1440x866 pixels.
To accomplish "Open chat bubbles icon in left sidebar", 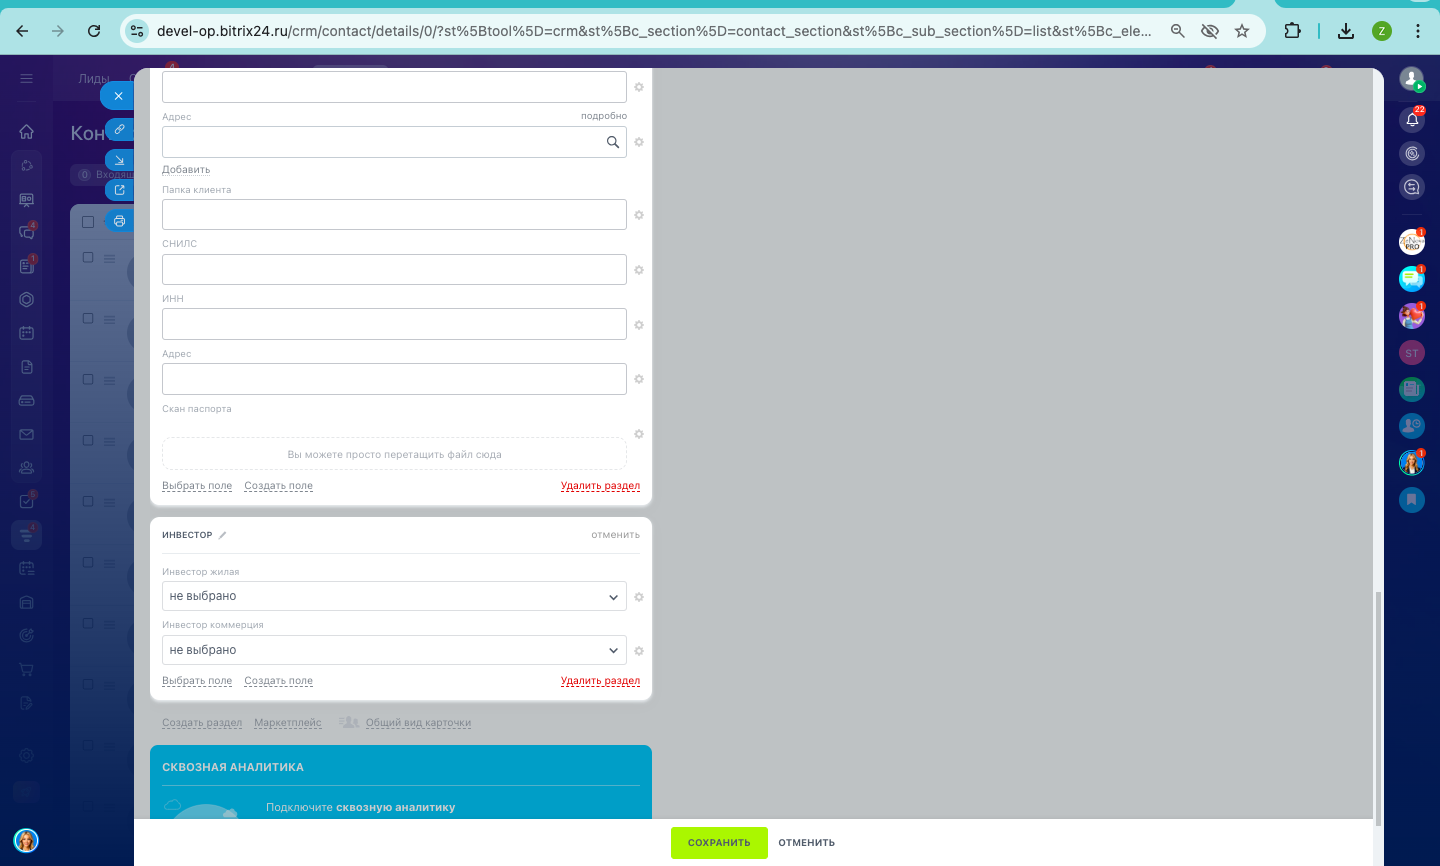I will tap(27, 232).
